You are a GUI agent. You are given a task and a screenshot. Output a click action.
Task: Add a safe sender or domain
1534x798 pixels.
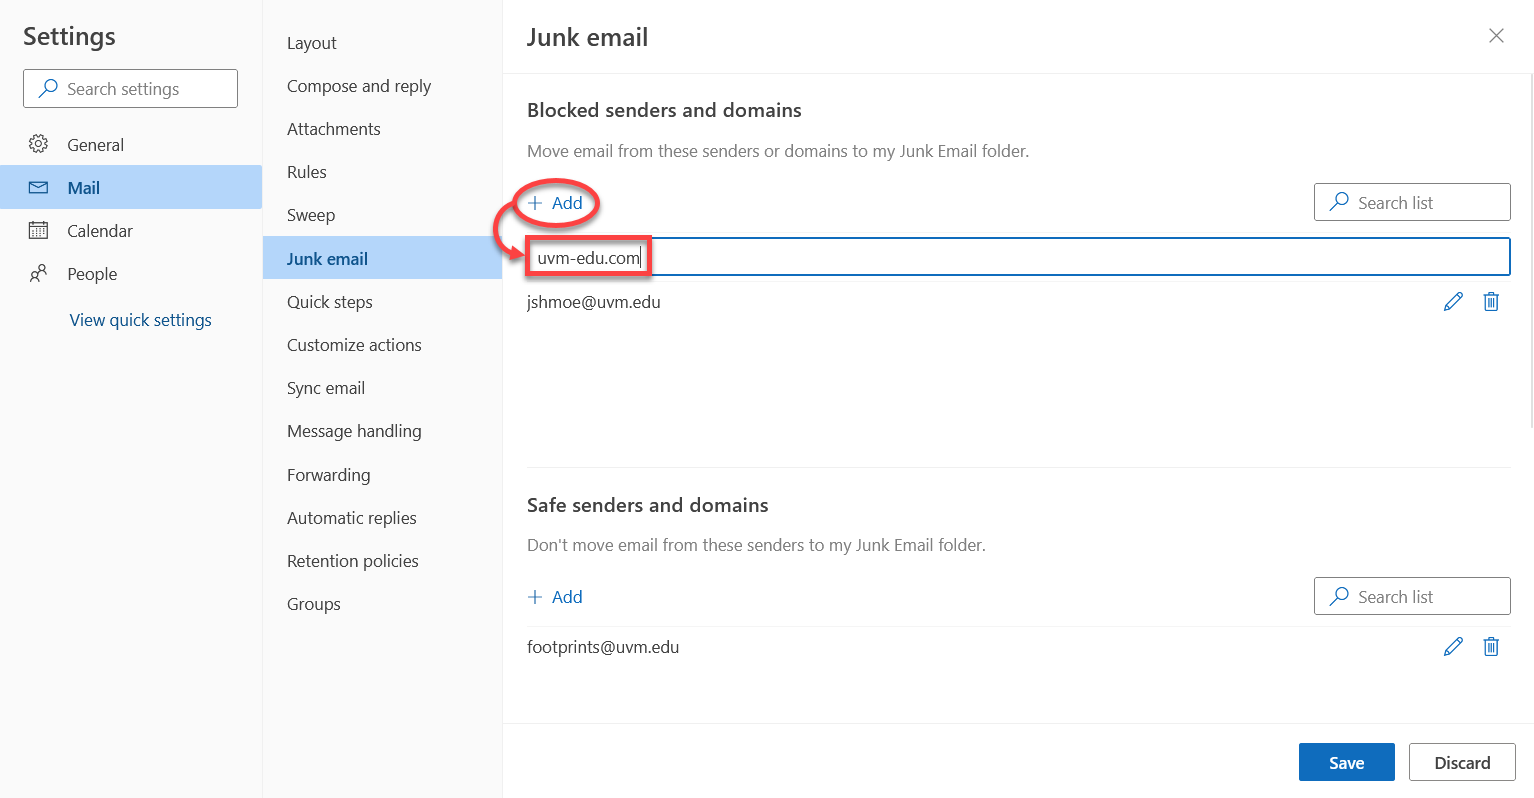(555, 597)
